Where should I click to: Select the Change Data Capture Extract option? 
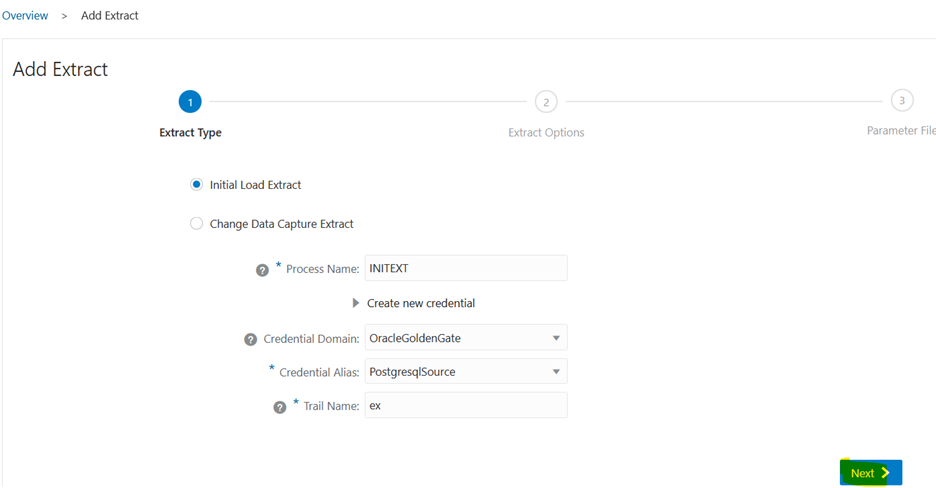196,224
